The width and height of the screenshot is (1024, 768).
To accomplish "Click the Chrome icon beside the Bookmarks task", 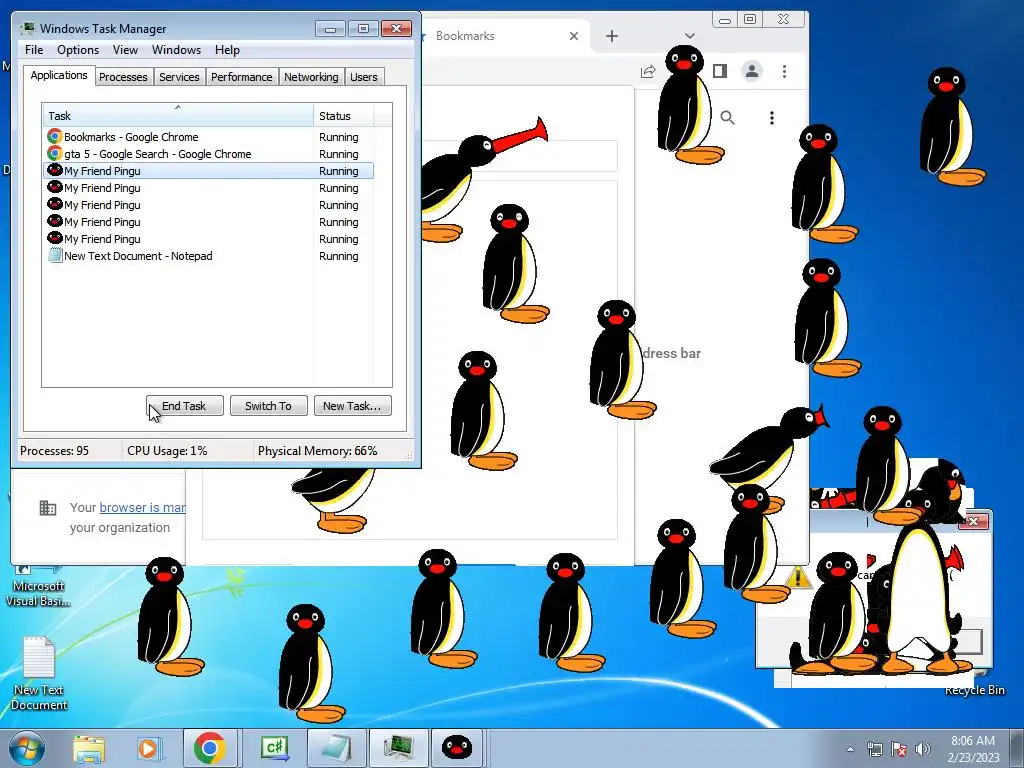I will [55, 136].
